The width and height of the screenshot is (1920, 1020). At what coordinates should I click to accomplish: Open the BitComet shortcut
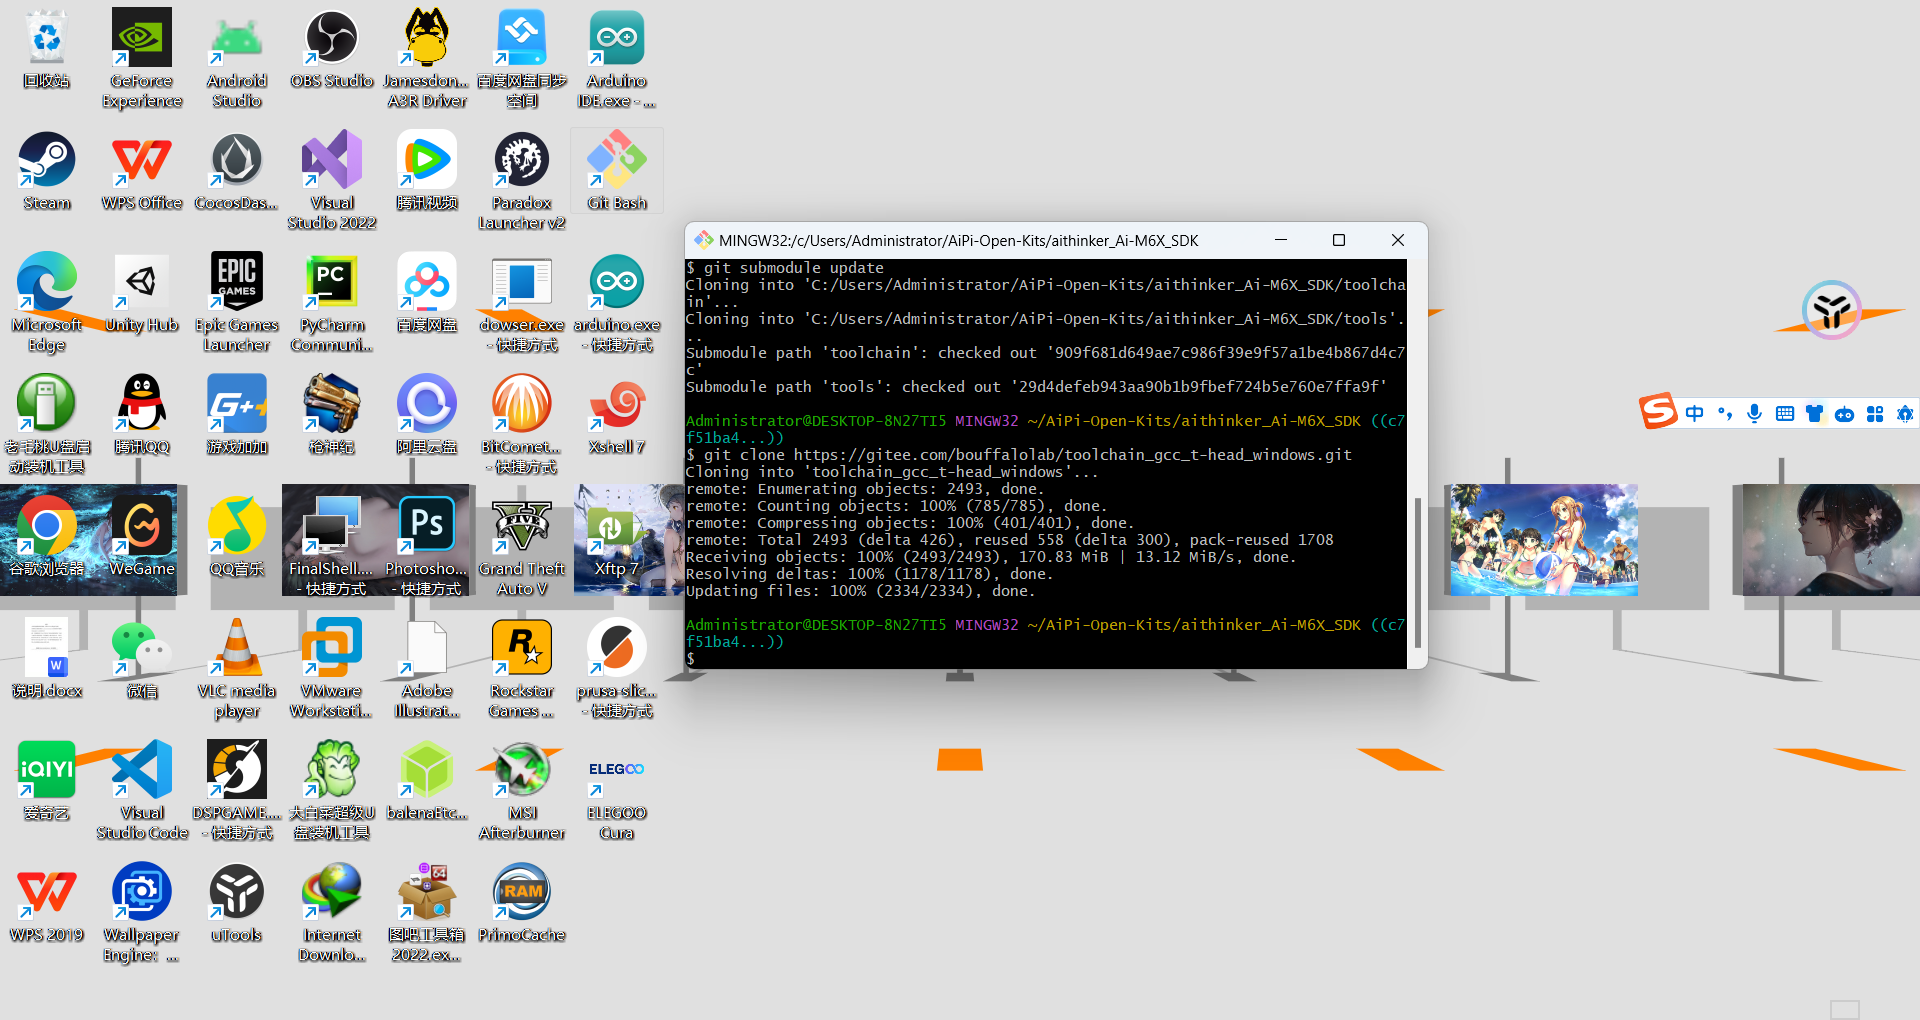pos(522,424)
